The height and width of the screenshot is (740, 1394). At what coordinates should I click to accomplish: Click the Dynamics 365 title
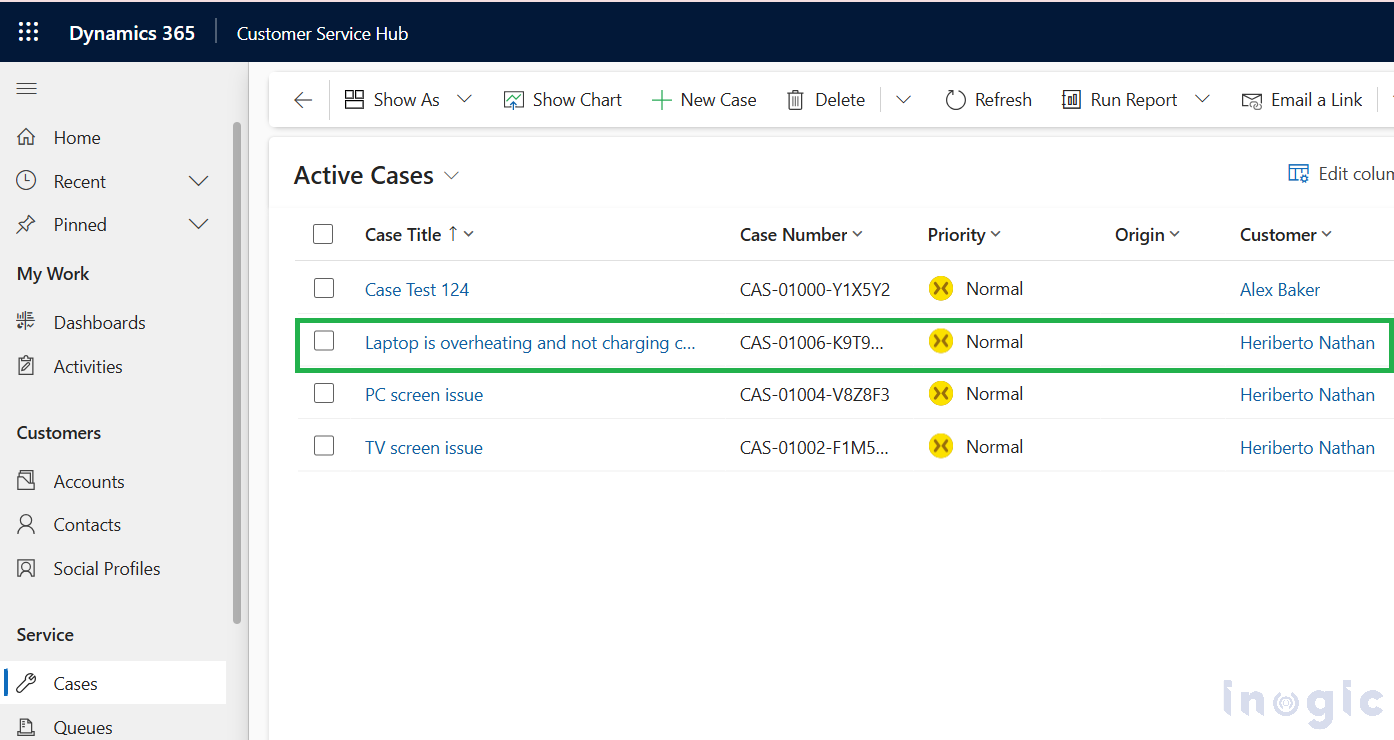pos(132,33)
